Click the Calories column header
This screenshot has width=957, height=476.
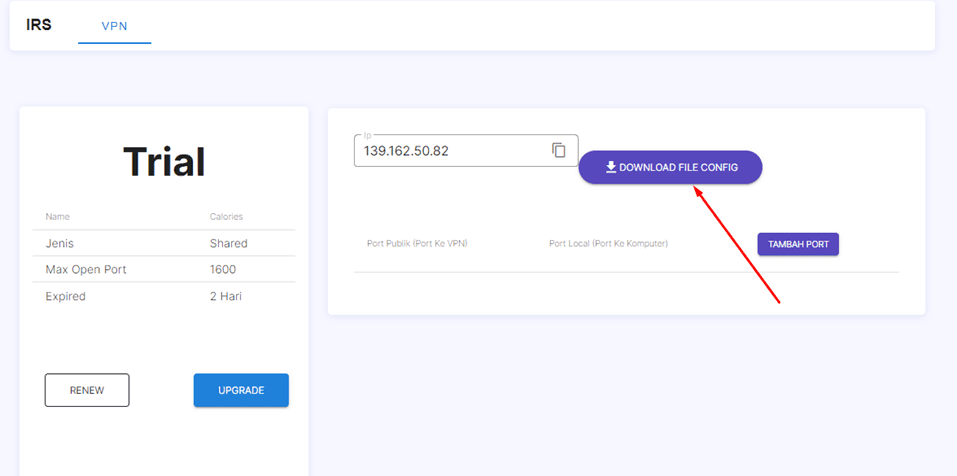226,216
